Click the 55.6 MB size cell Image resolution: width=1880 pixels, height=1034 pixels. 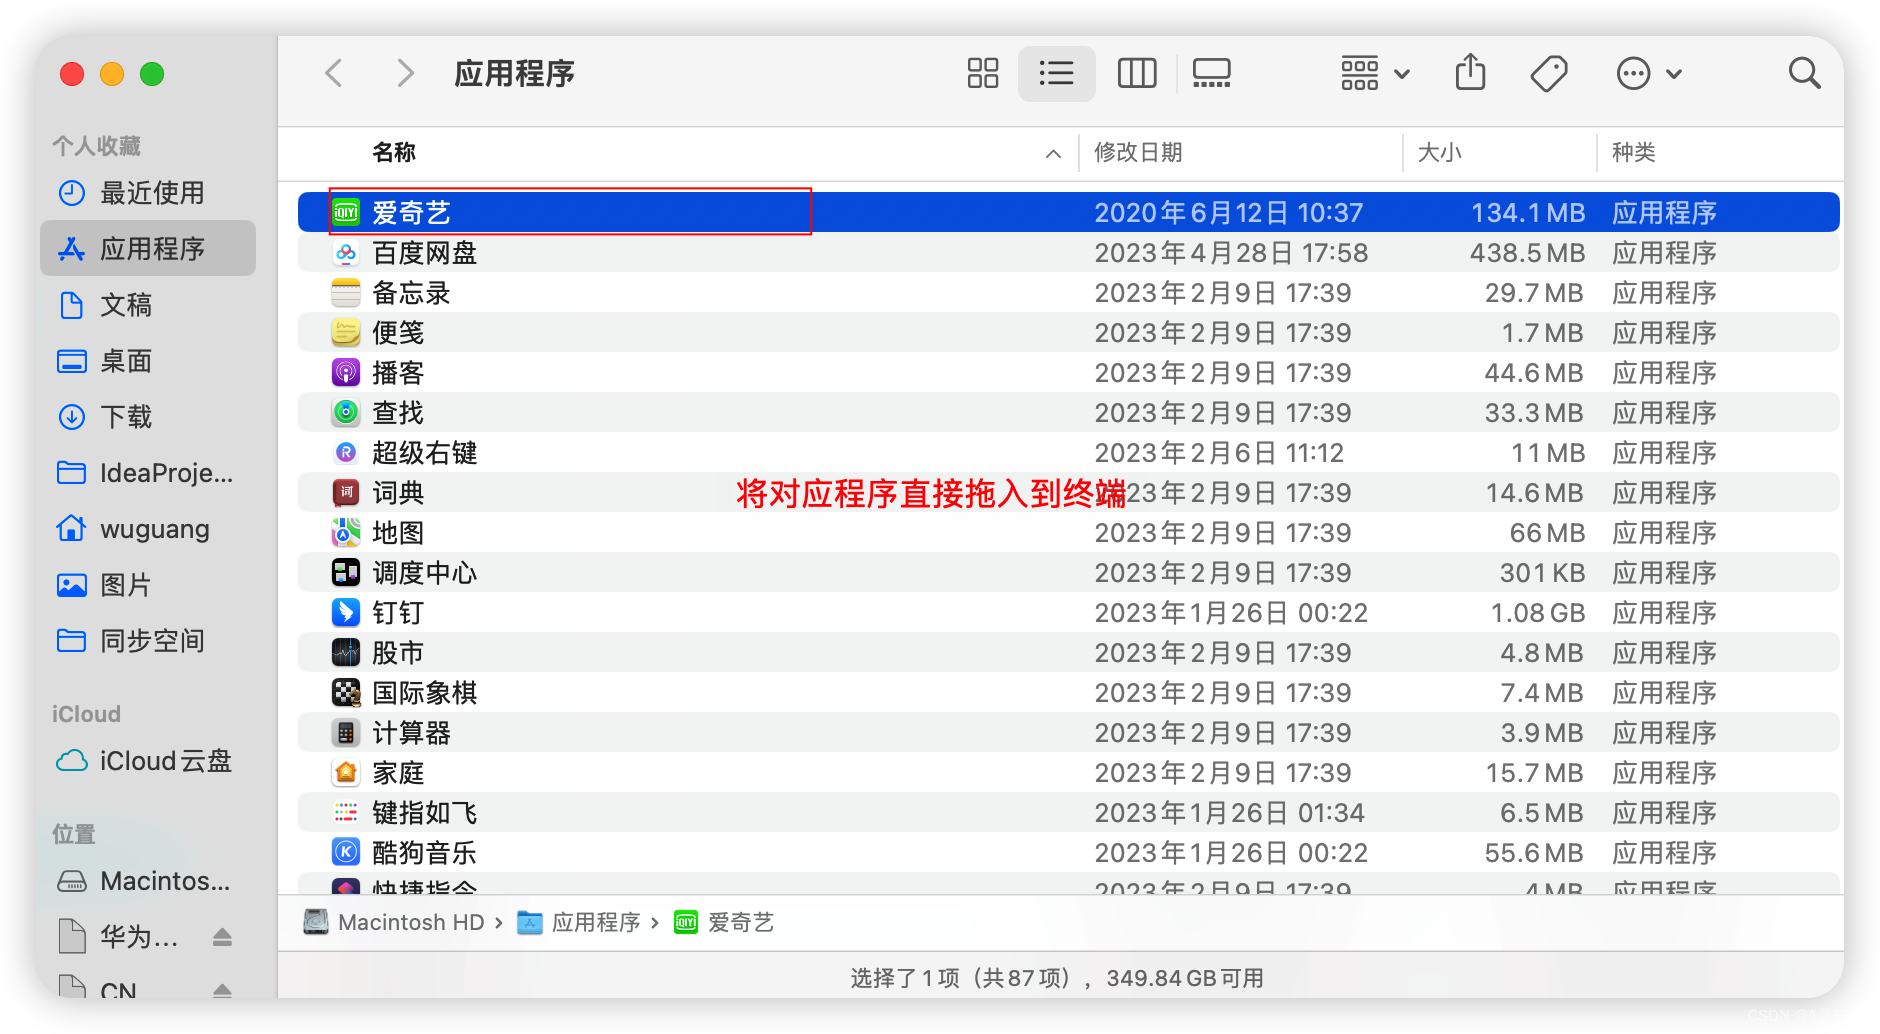[x=1534, y=853]
